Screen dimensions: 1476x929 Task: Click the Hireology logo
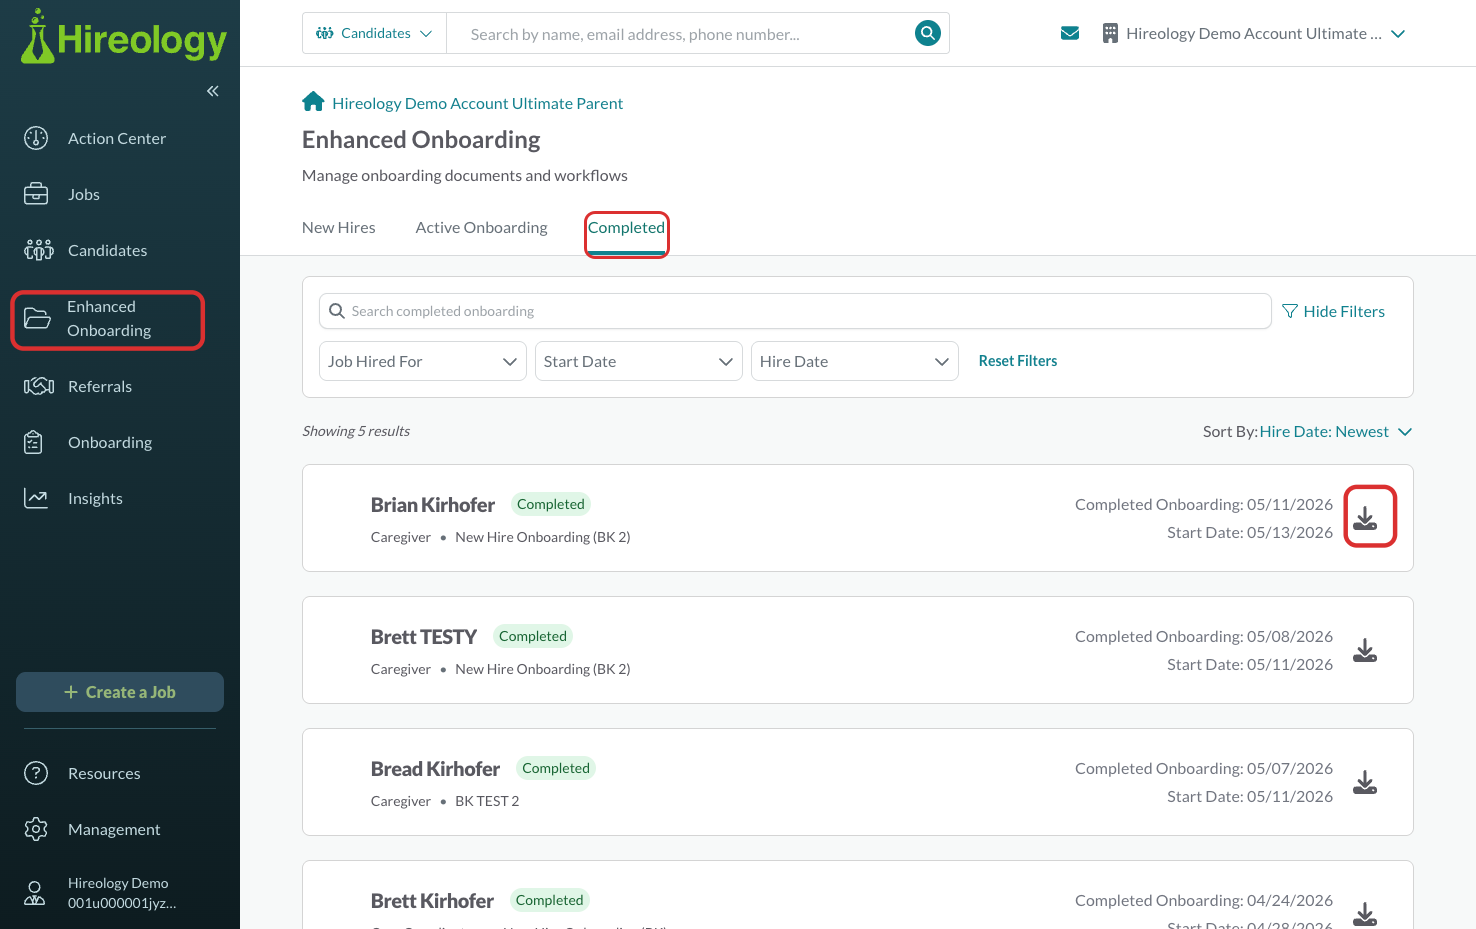tap(124, 37)
